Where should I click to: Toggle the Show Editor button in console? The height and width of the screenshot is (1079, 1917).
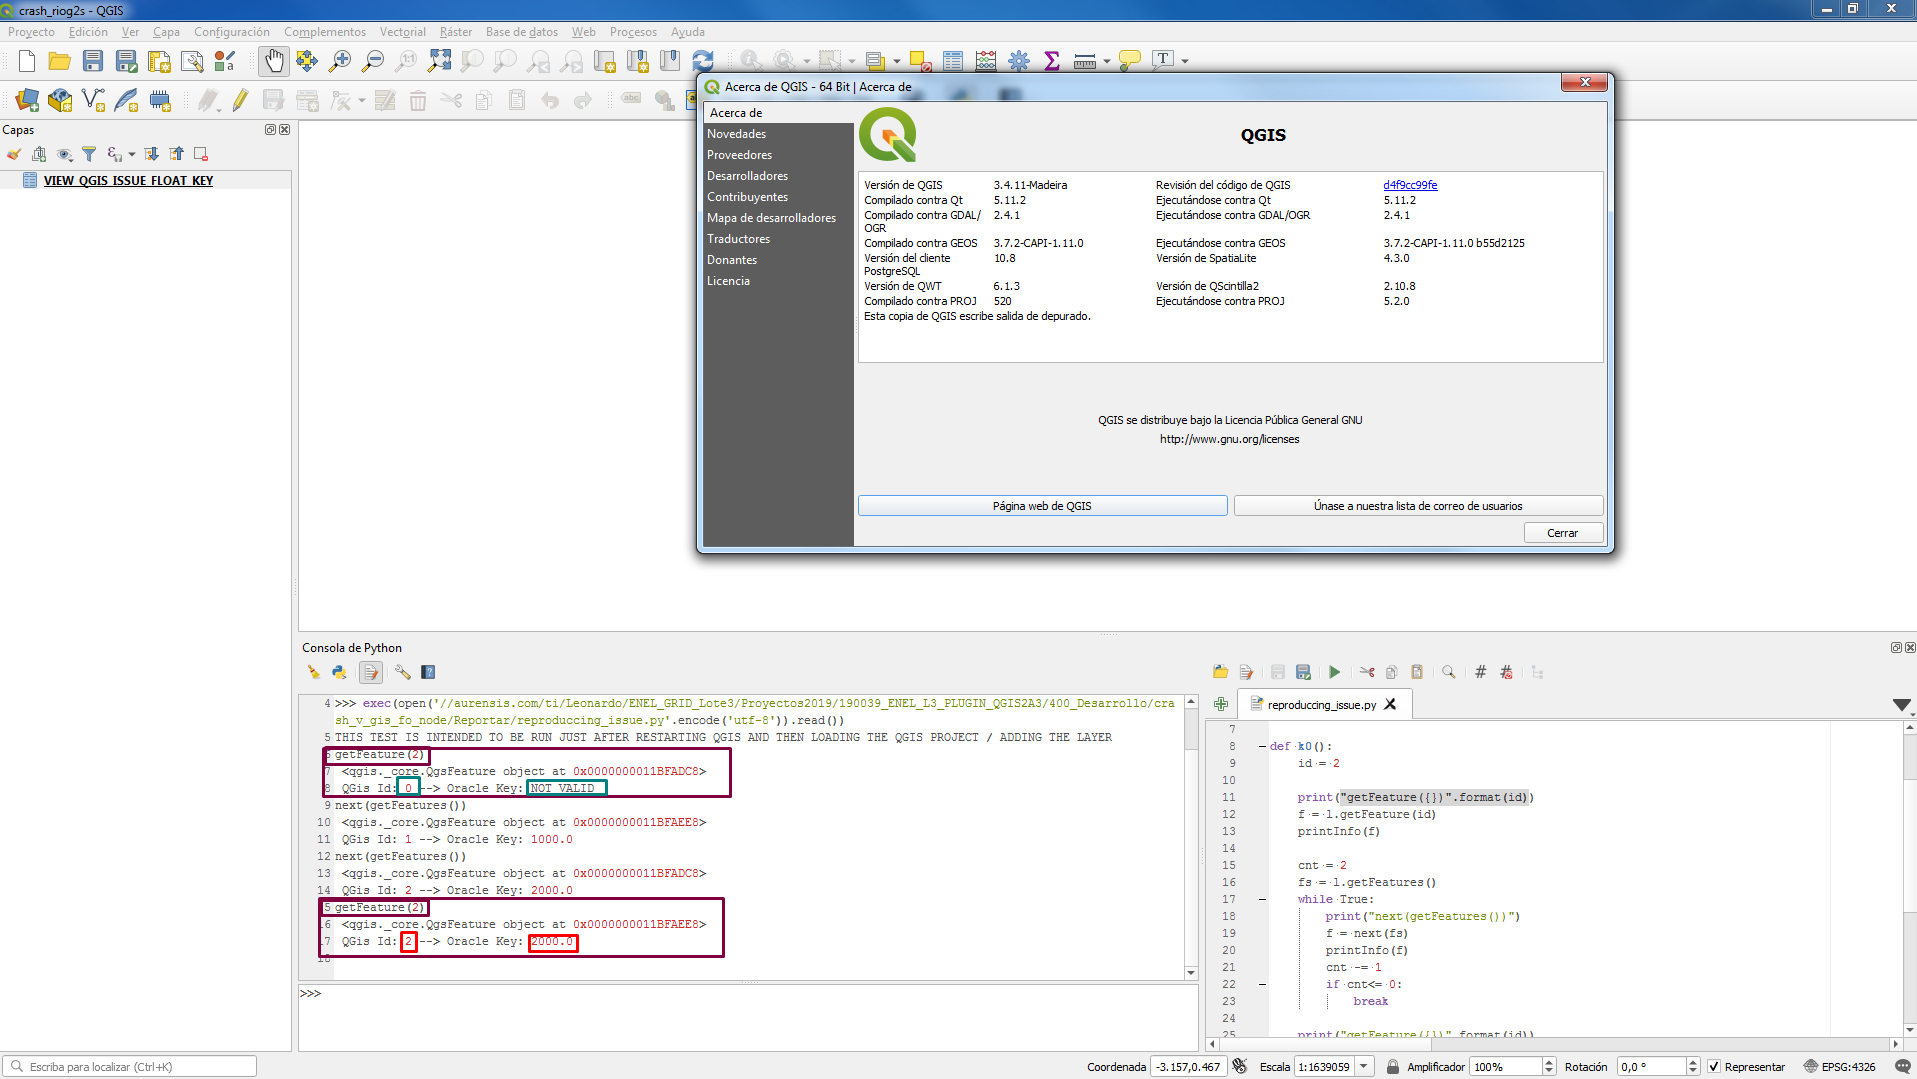(371, 672)
